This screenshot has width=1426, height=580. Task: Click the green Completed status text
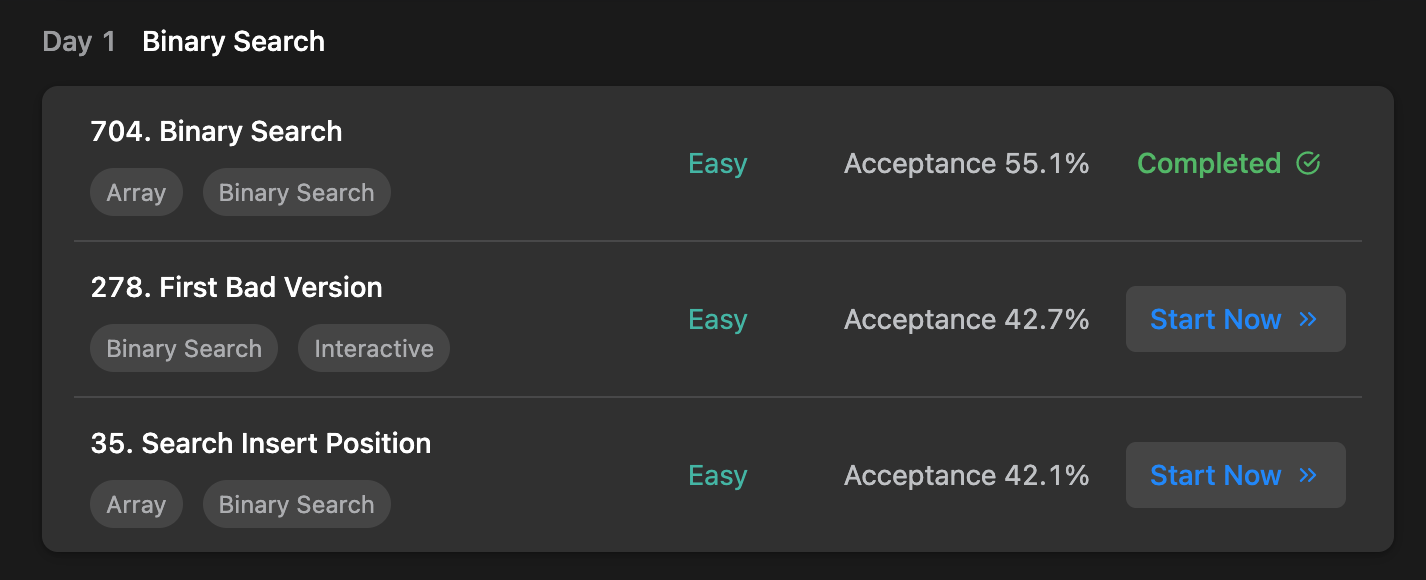tap(1209, 163)
